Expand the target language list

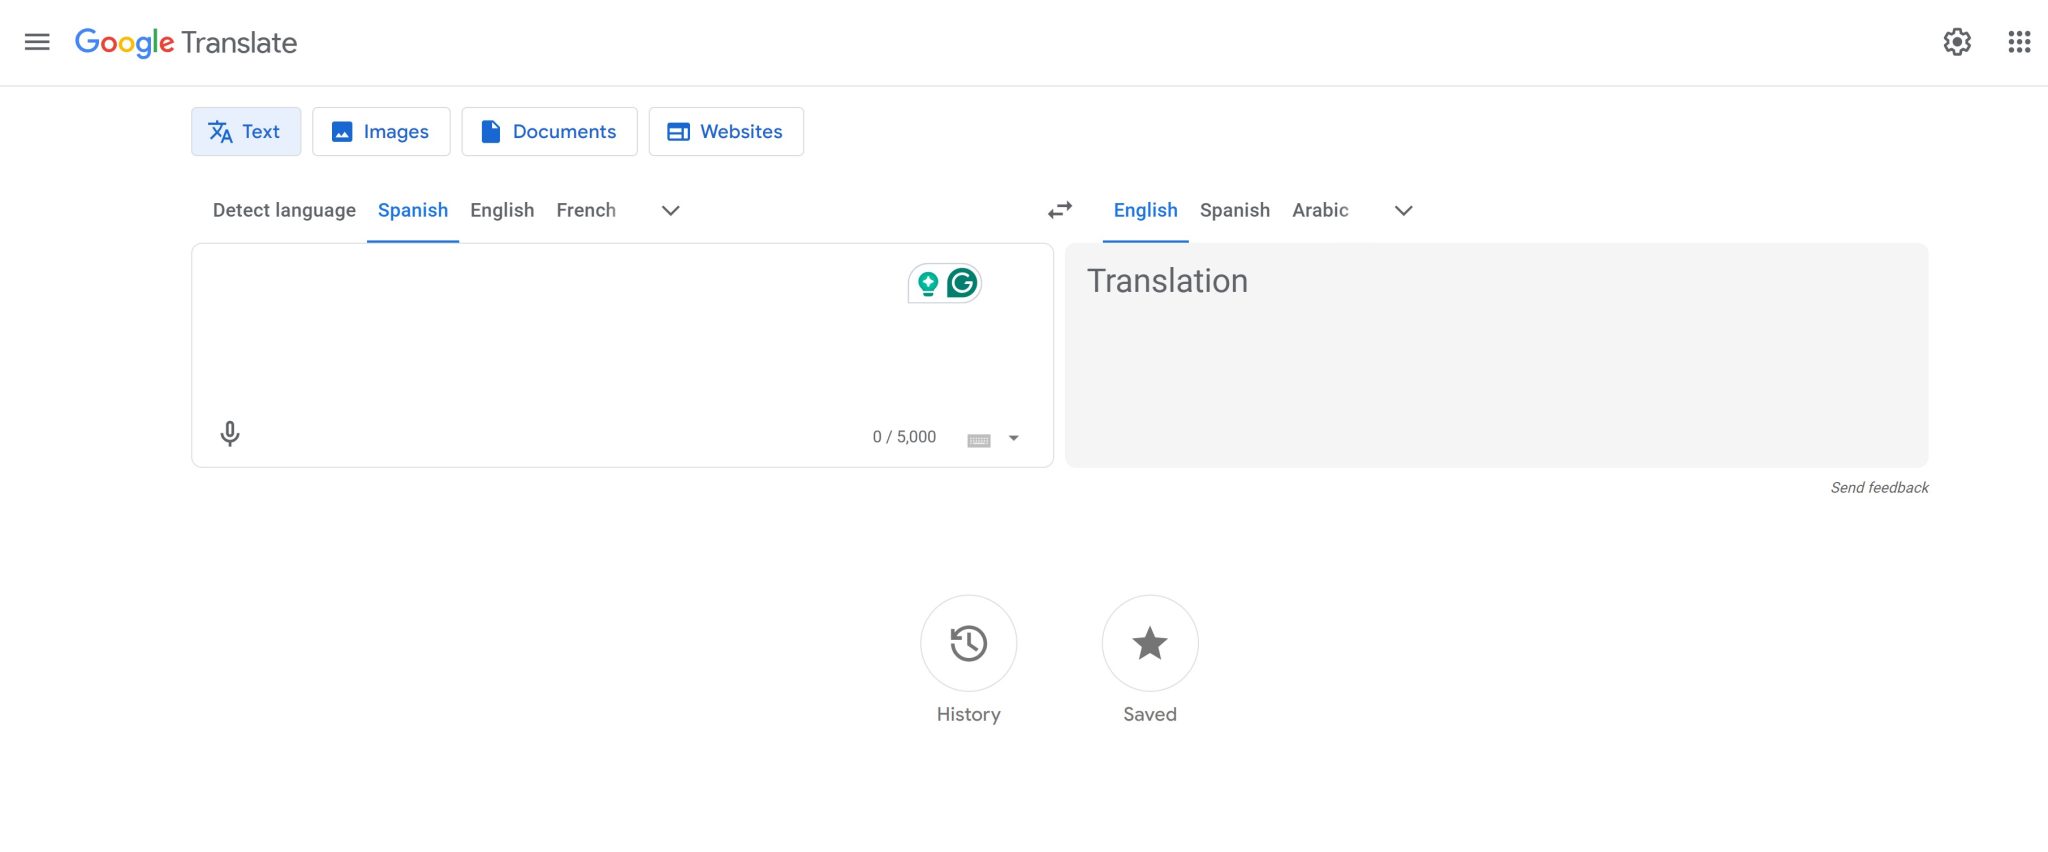pyautogui.click(x=1403, y=210)
